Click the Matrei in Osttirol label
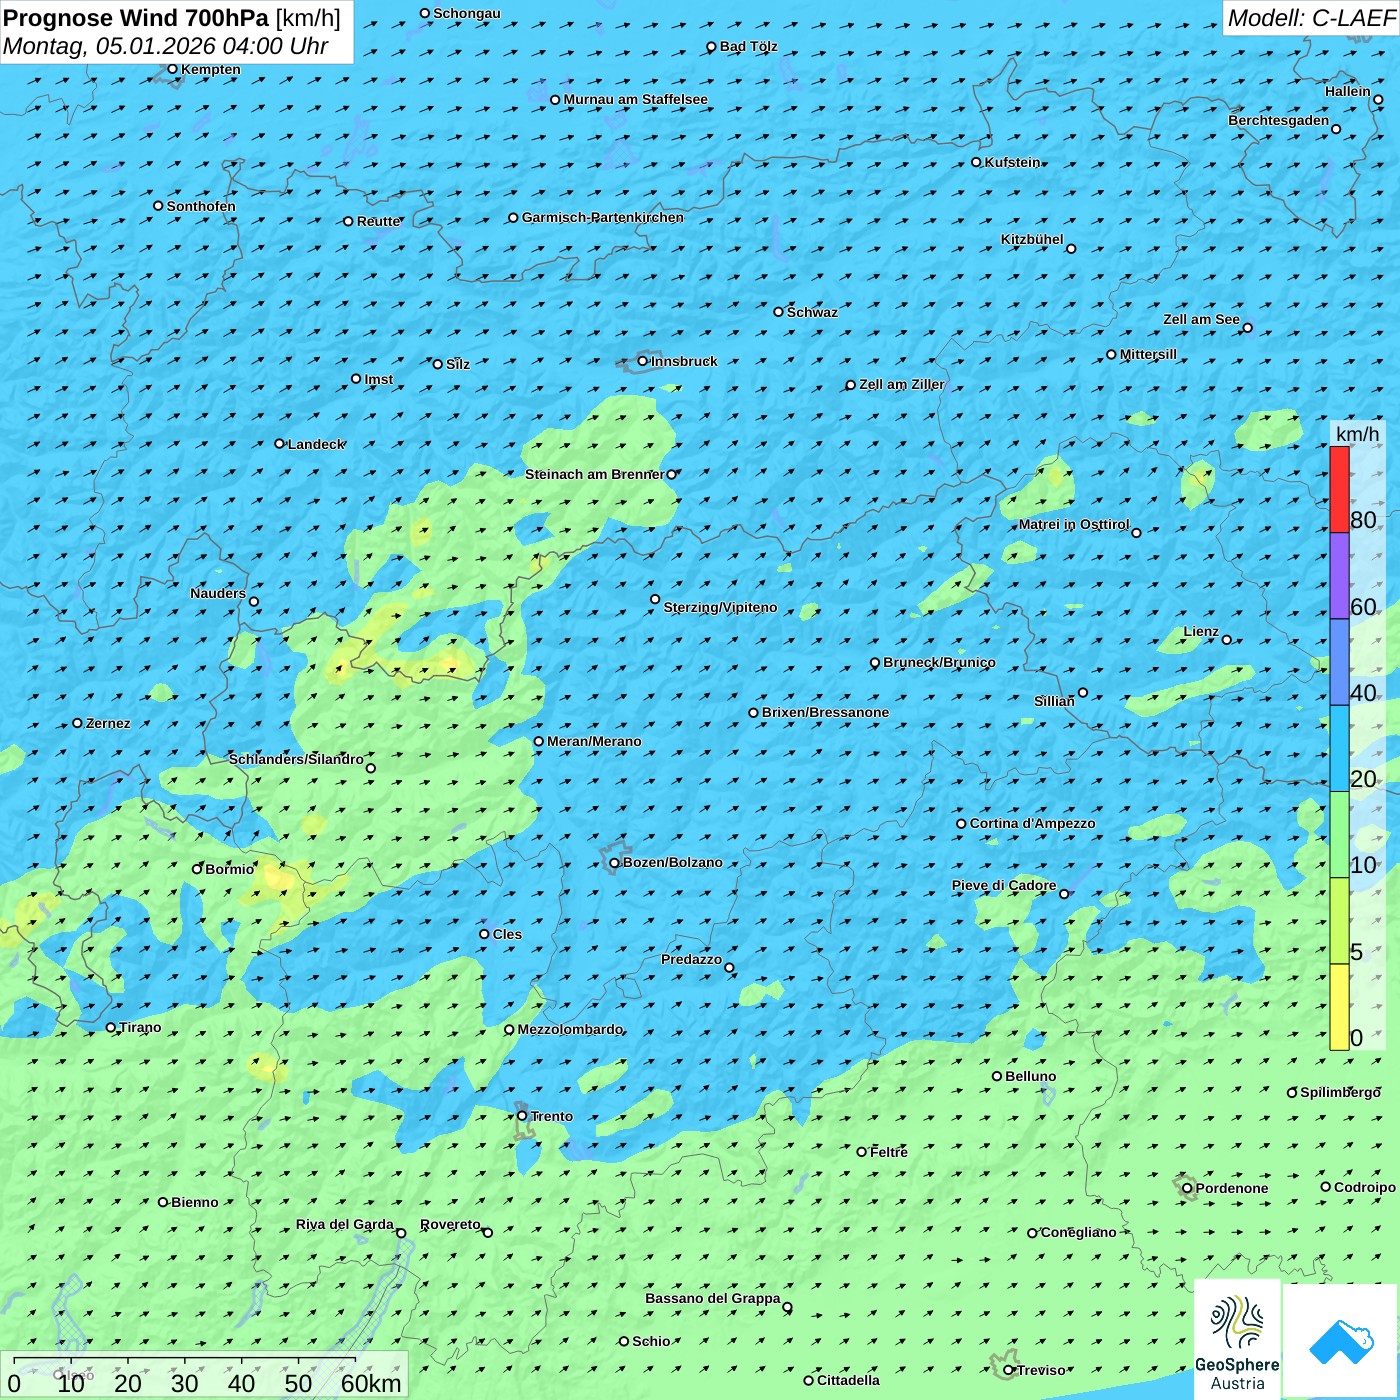 click(1074, 524)
